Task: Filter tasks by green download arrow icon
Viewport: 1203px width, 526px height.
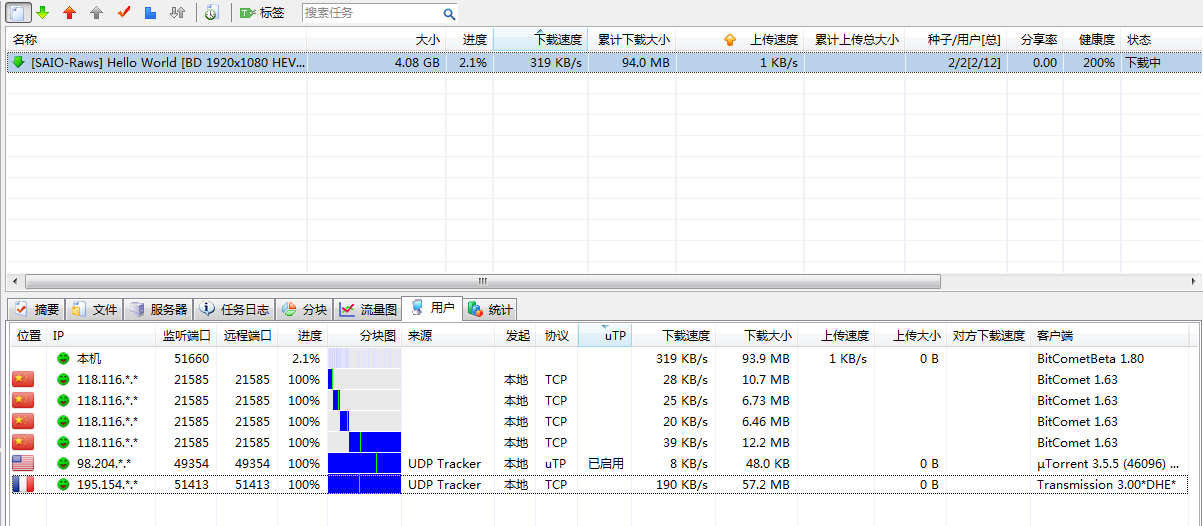Action: pos(43,13)
